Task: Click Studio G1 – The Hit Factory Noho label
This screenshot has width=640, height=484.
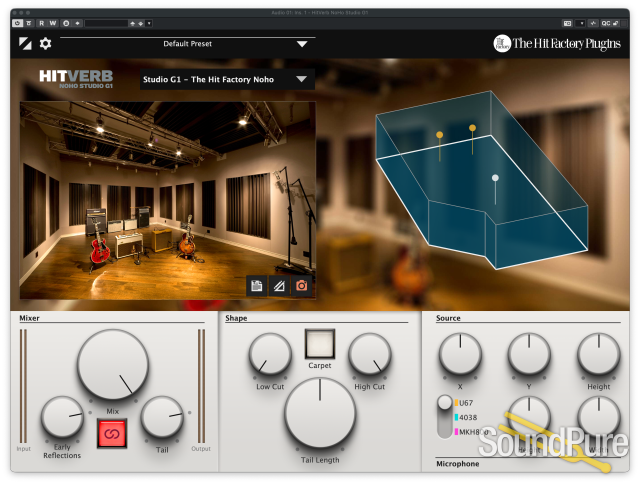Action: [208, 80]
